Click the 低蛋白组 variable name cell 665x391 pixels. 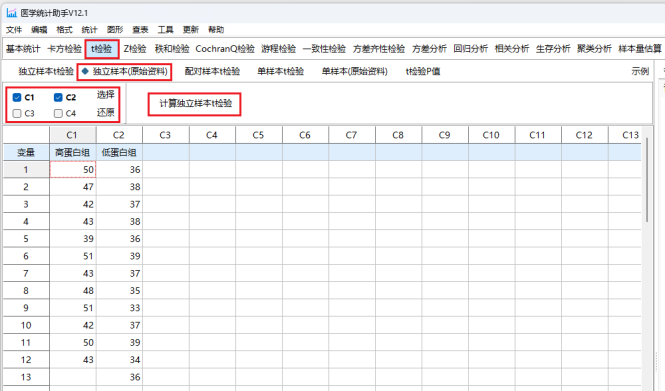click(x=119, y=152)
